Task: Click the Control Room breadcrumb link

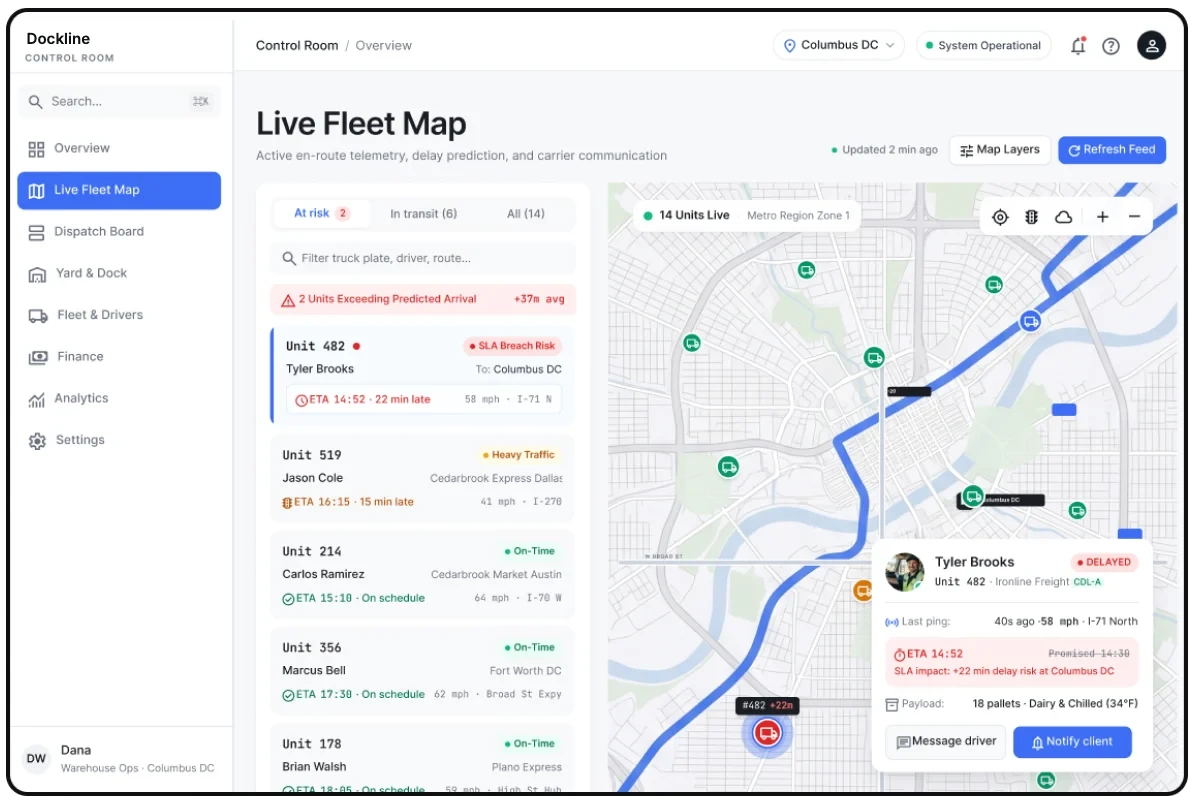Action: pyautogui.click(x=297, y=46)
